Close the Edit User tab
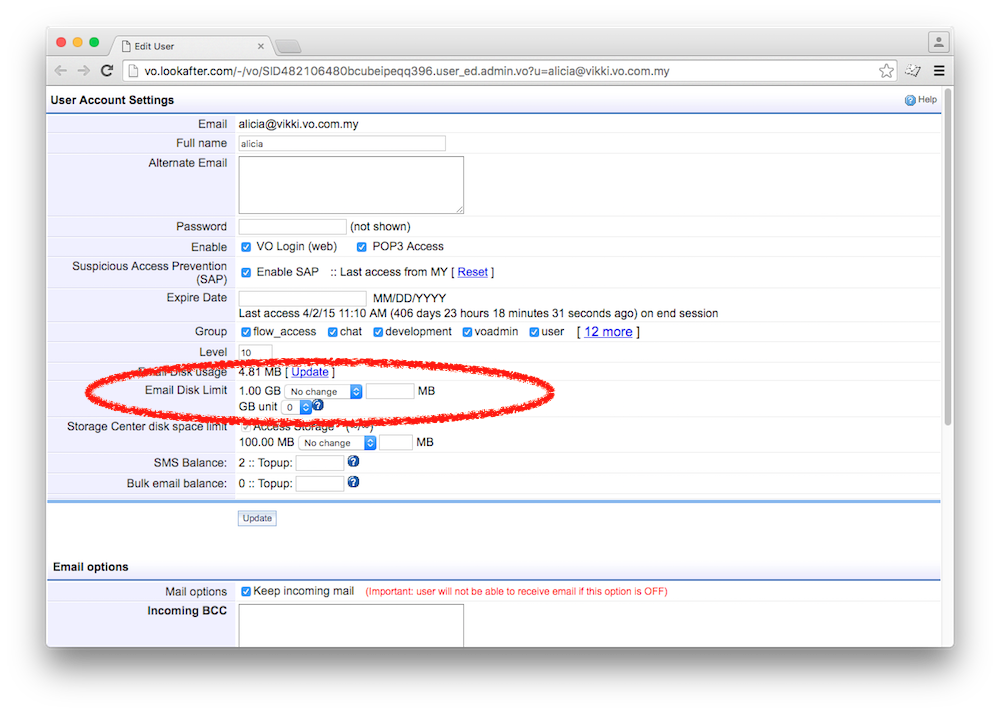 tap(261, 46)
